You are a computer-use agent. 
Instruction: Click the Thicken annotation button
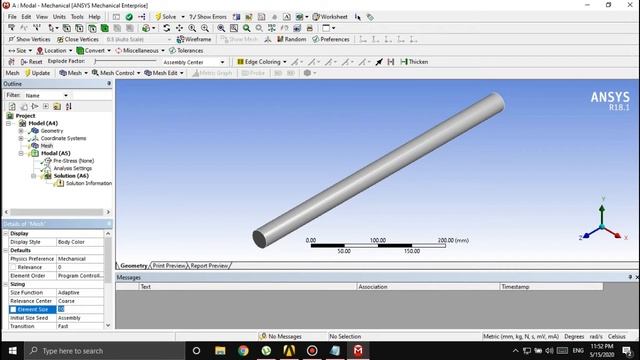(x=414, y=62)
